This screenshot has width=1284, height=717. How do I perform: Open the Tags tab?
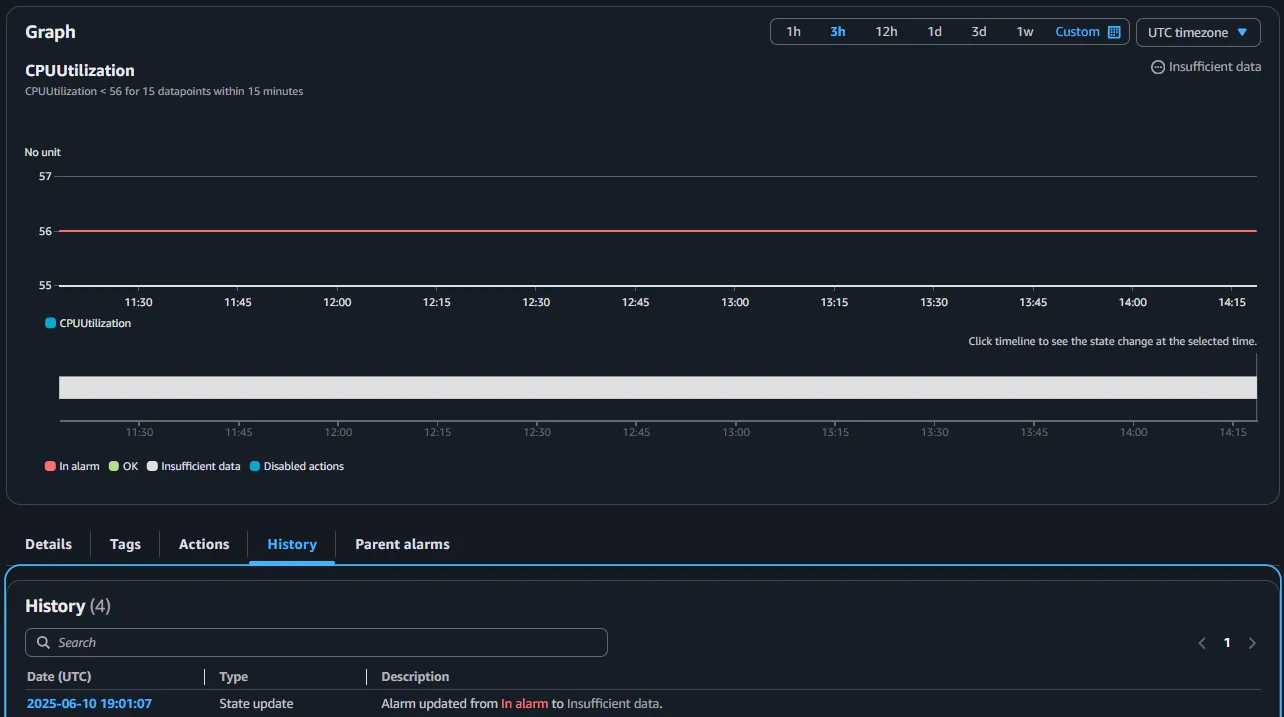125,544
